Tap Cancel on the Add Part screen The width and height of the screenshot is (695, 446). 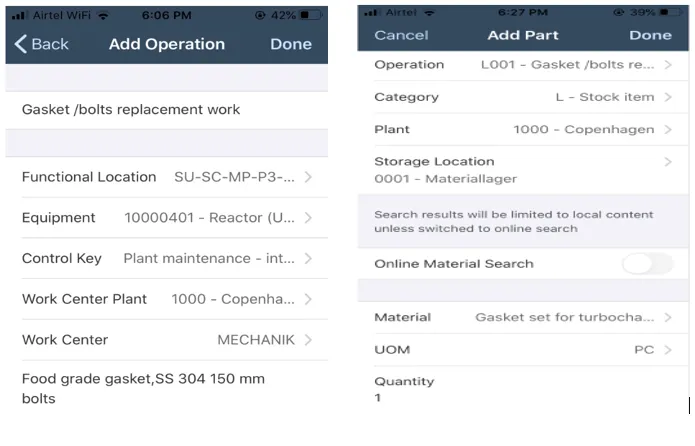pyautogui.click(x=399, y=35)
